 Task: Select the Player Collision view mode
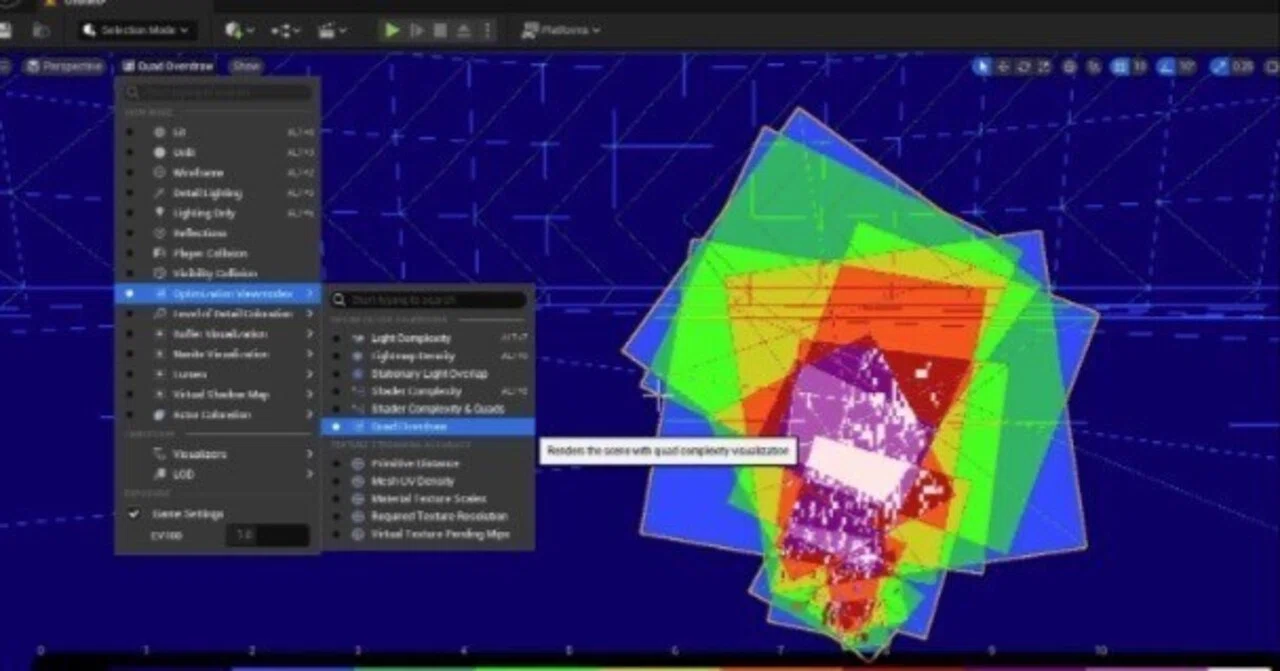click(x=217, y=253)
